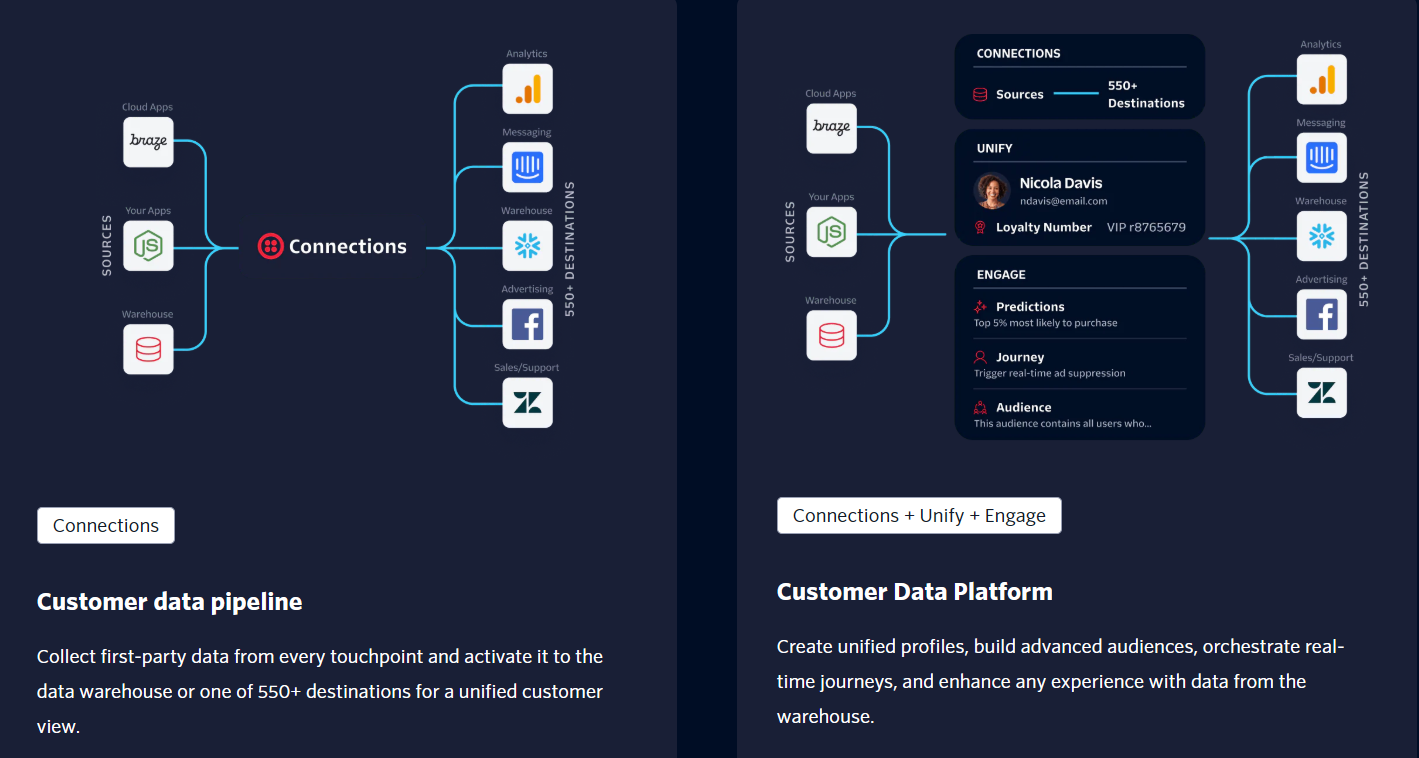The width and height of the screenshot is (1419, 758).
Task: Click the white Connections button
Action: point(106,526)
